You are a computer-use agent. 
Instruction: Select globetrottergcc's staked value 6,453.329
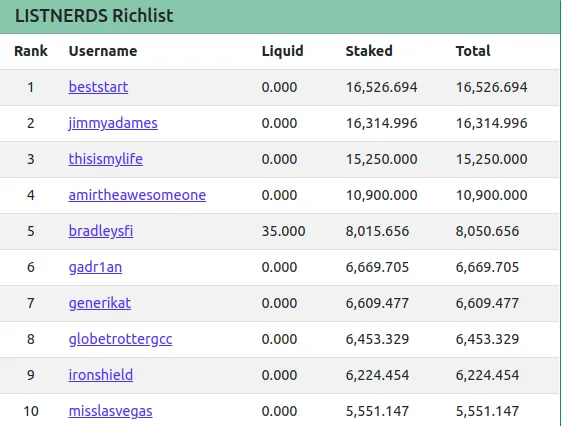(377, 339)
